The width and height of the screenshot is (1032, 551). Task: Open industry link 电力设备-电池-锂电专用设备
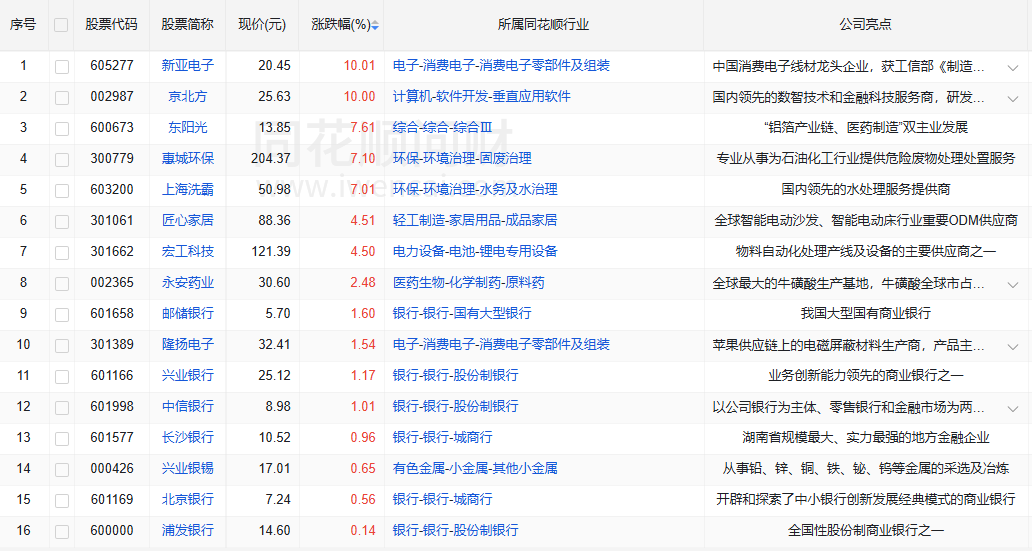[x=475, y=251]
